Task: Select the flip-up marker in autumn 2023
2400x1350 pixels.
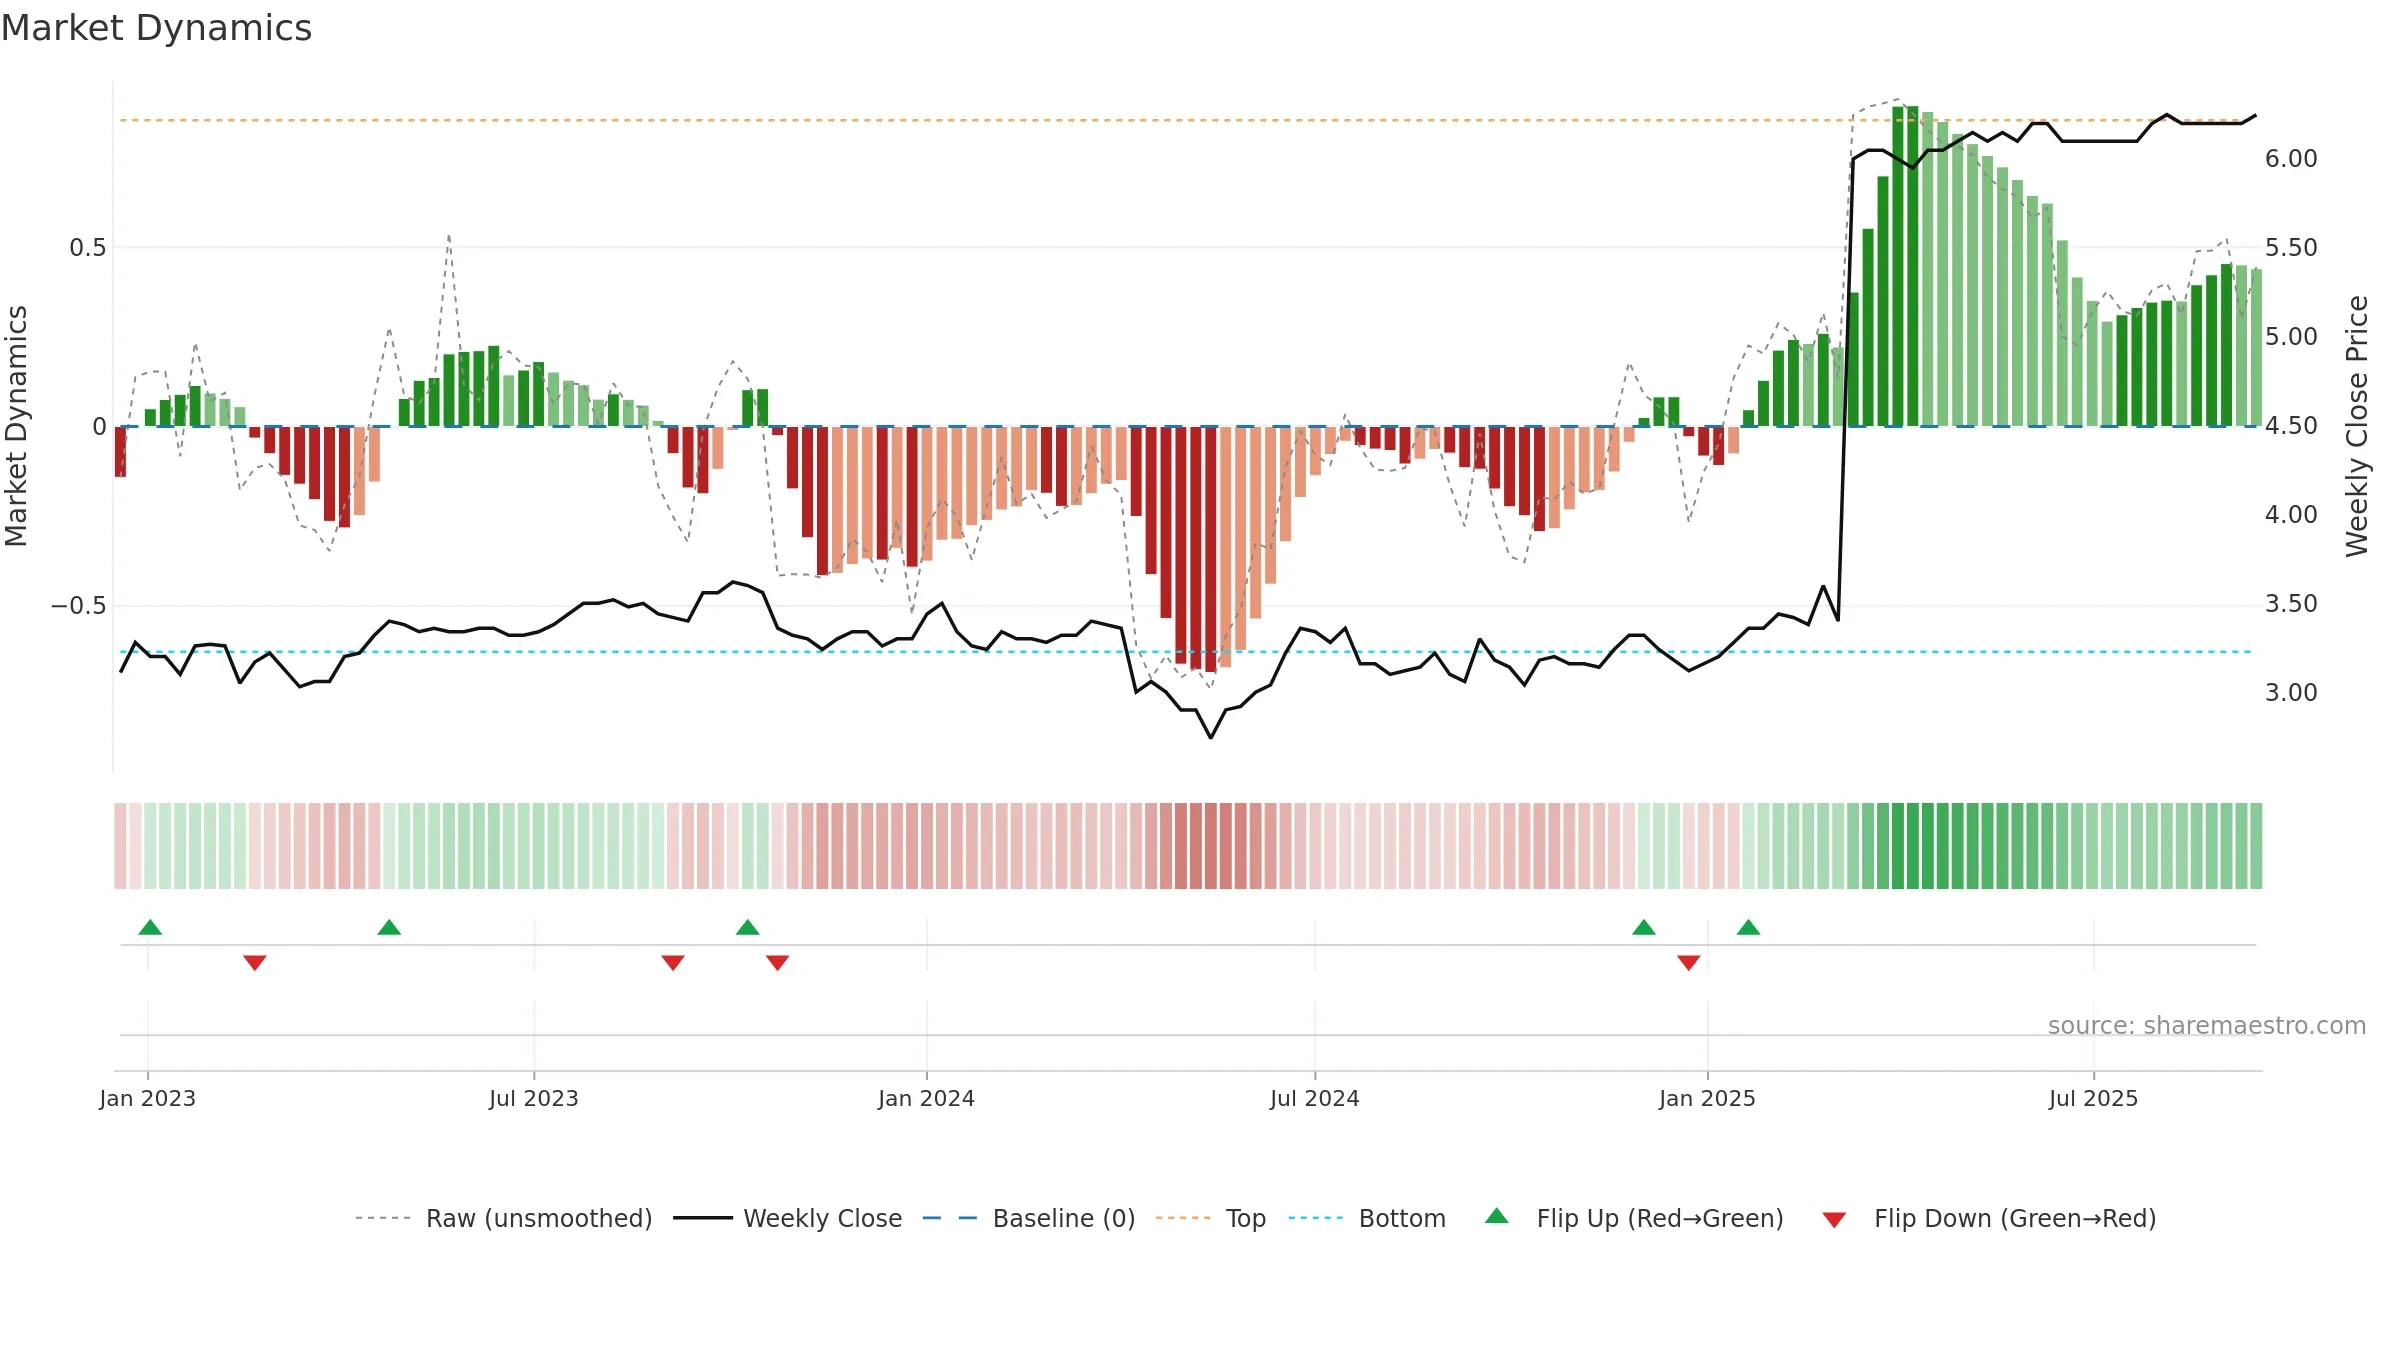Action: (x=748, y=927)
